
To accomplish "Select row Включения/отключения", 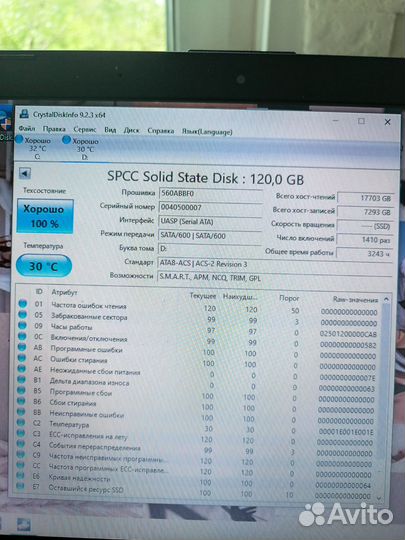I will pyautogui.click(x=198, y=341).
